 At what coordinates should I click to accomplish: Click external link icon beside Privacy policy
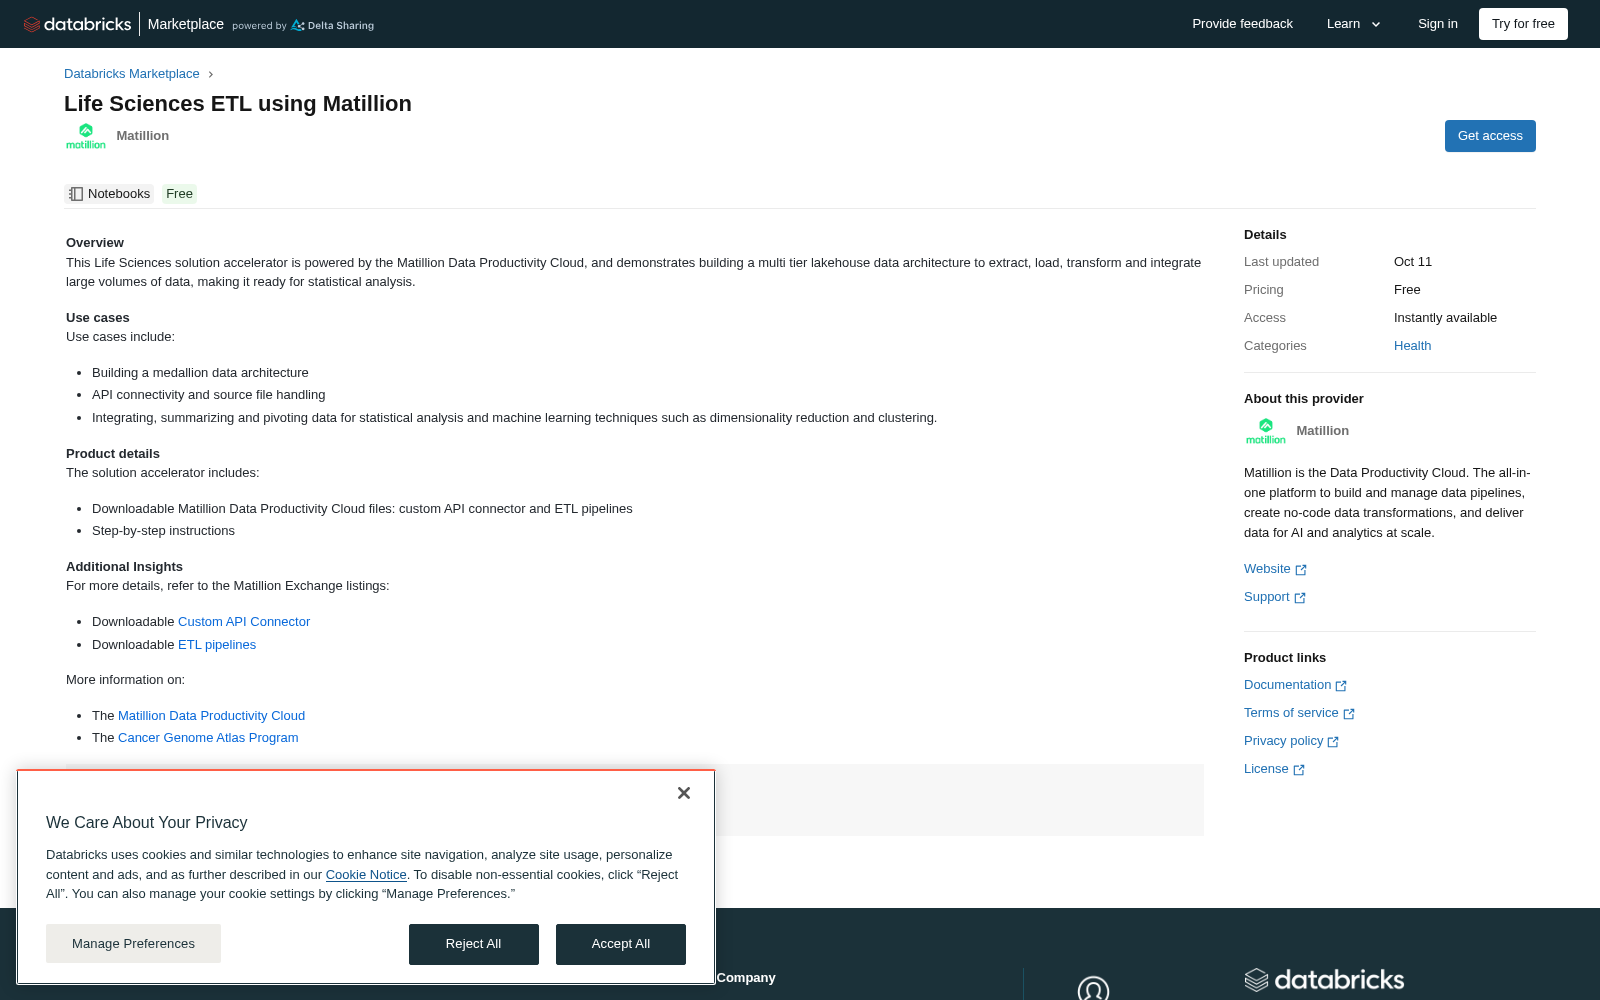tap(1333, 742)
